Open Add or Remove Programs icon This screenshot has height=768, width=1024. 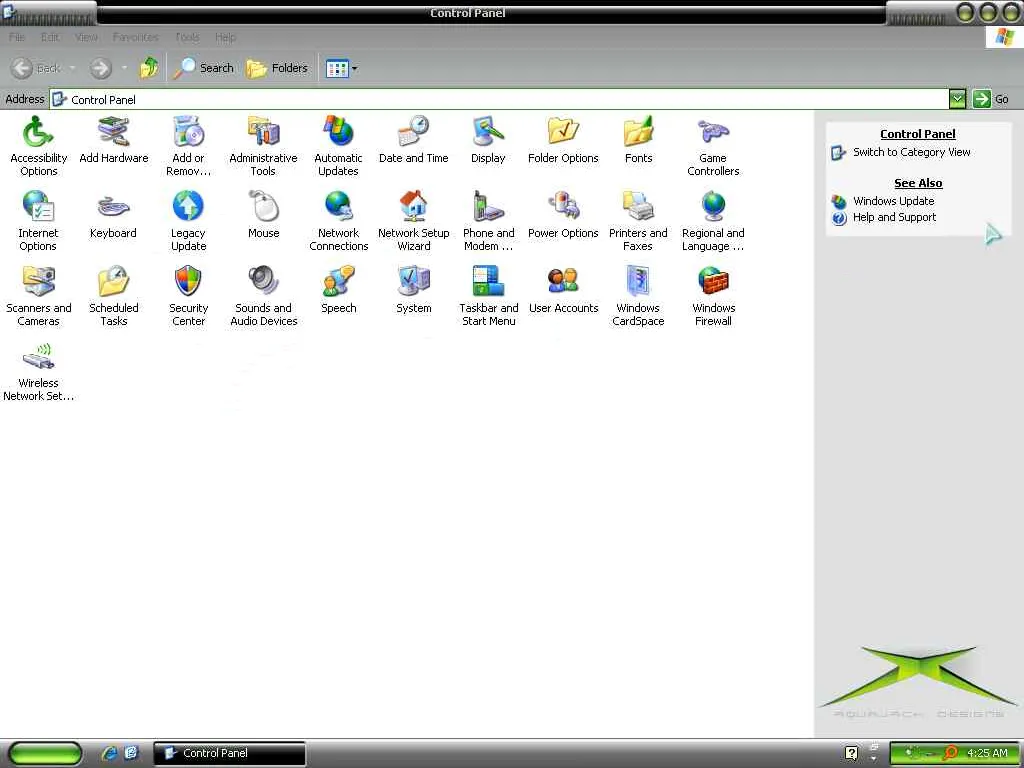click(188, 146)
